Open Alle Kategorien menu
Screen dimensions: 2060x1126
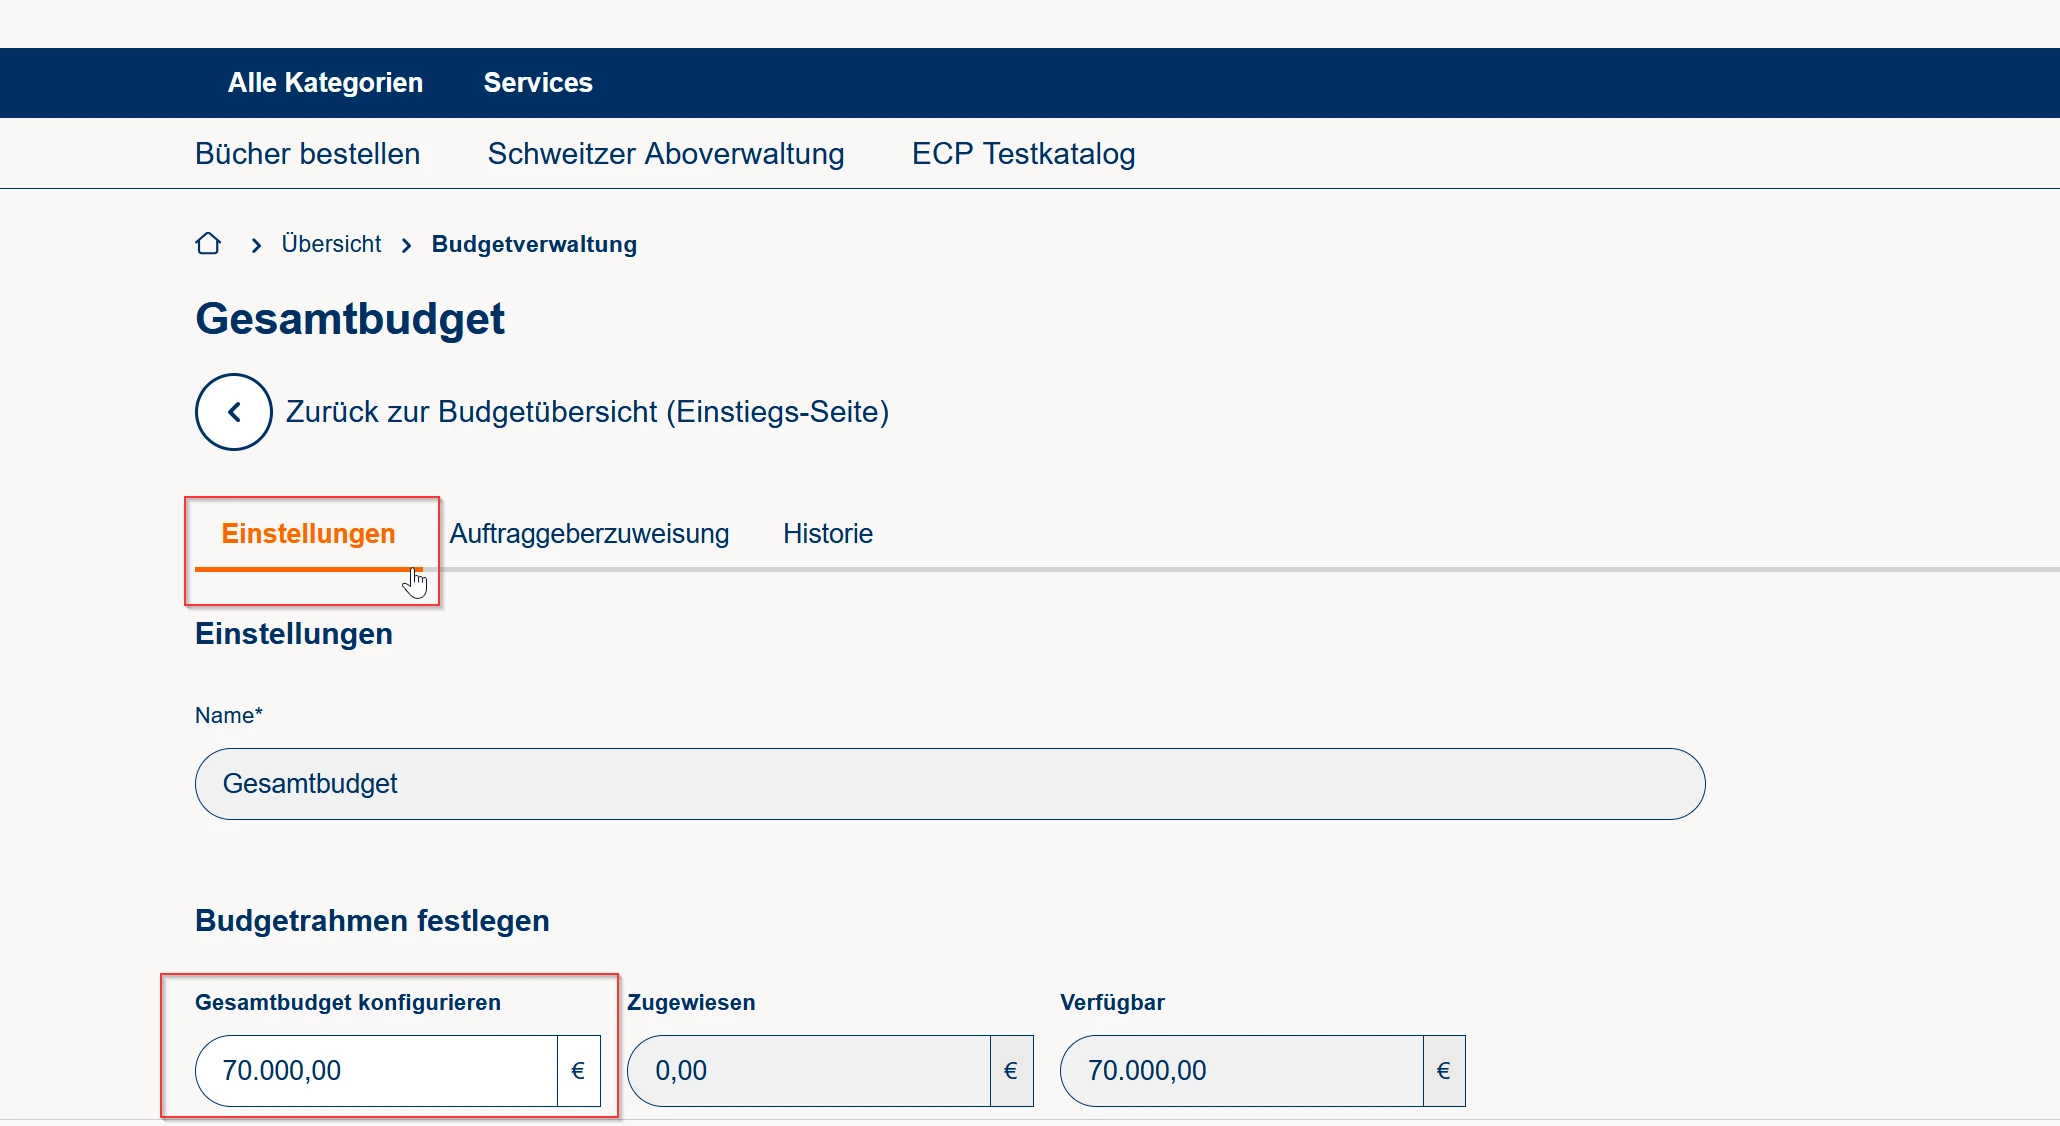tap(325, 83)
